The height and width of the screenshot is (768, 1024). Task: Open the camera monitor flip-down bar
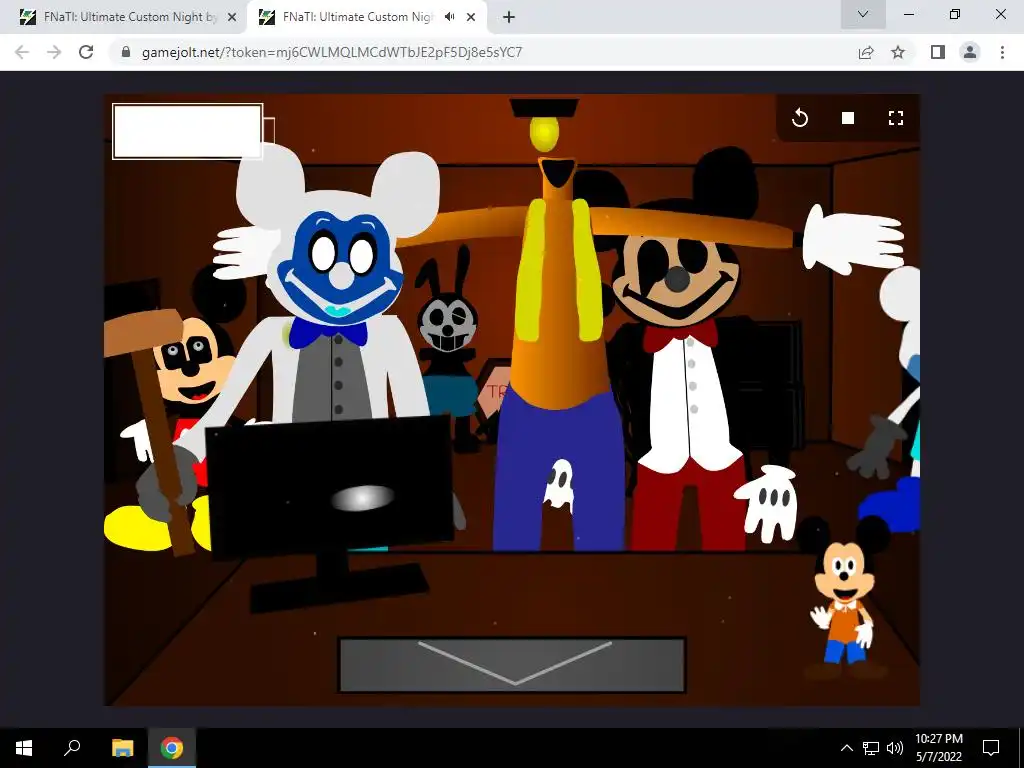pyautogui.click(x=512, y=665)
